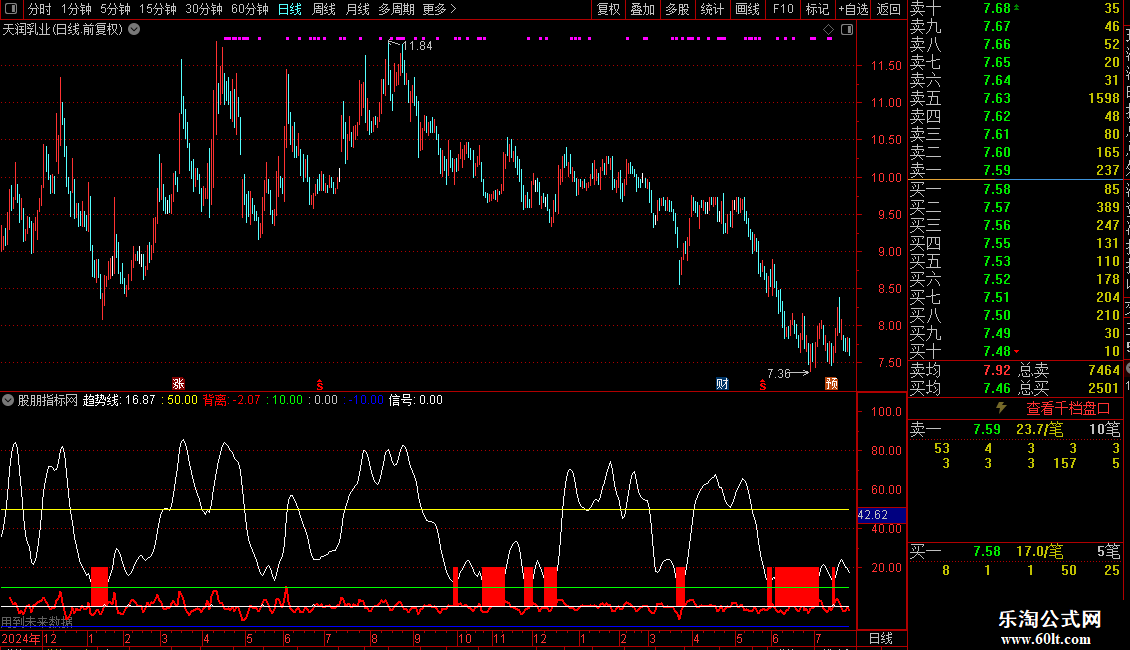The width and height of the screenshot is (1130, 650).
Task: Click the 查看千档盘口 link
Action: pyautogui.click(x=1068, y=409)
